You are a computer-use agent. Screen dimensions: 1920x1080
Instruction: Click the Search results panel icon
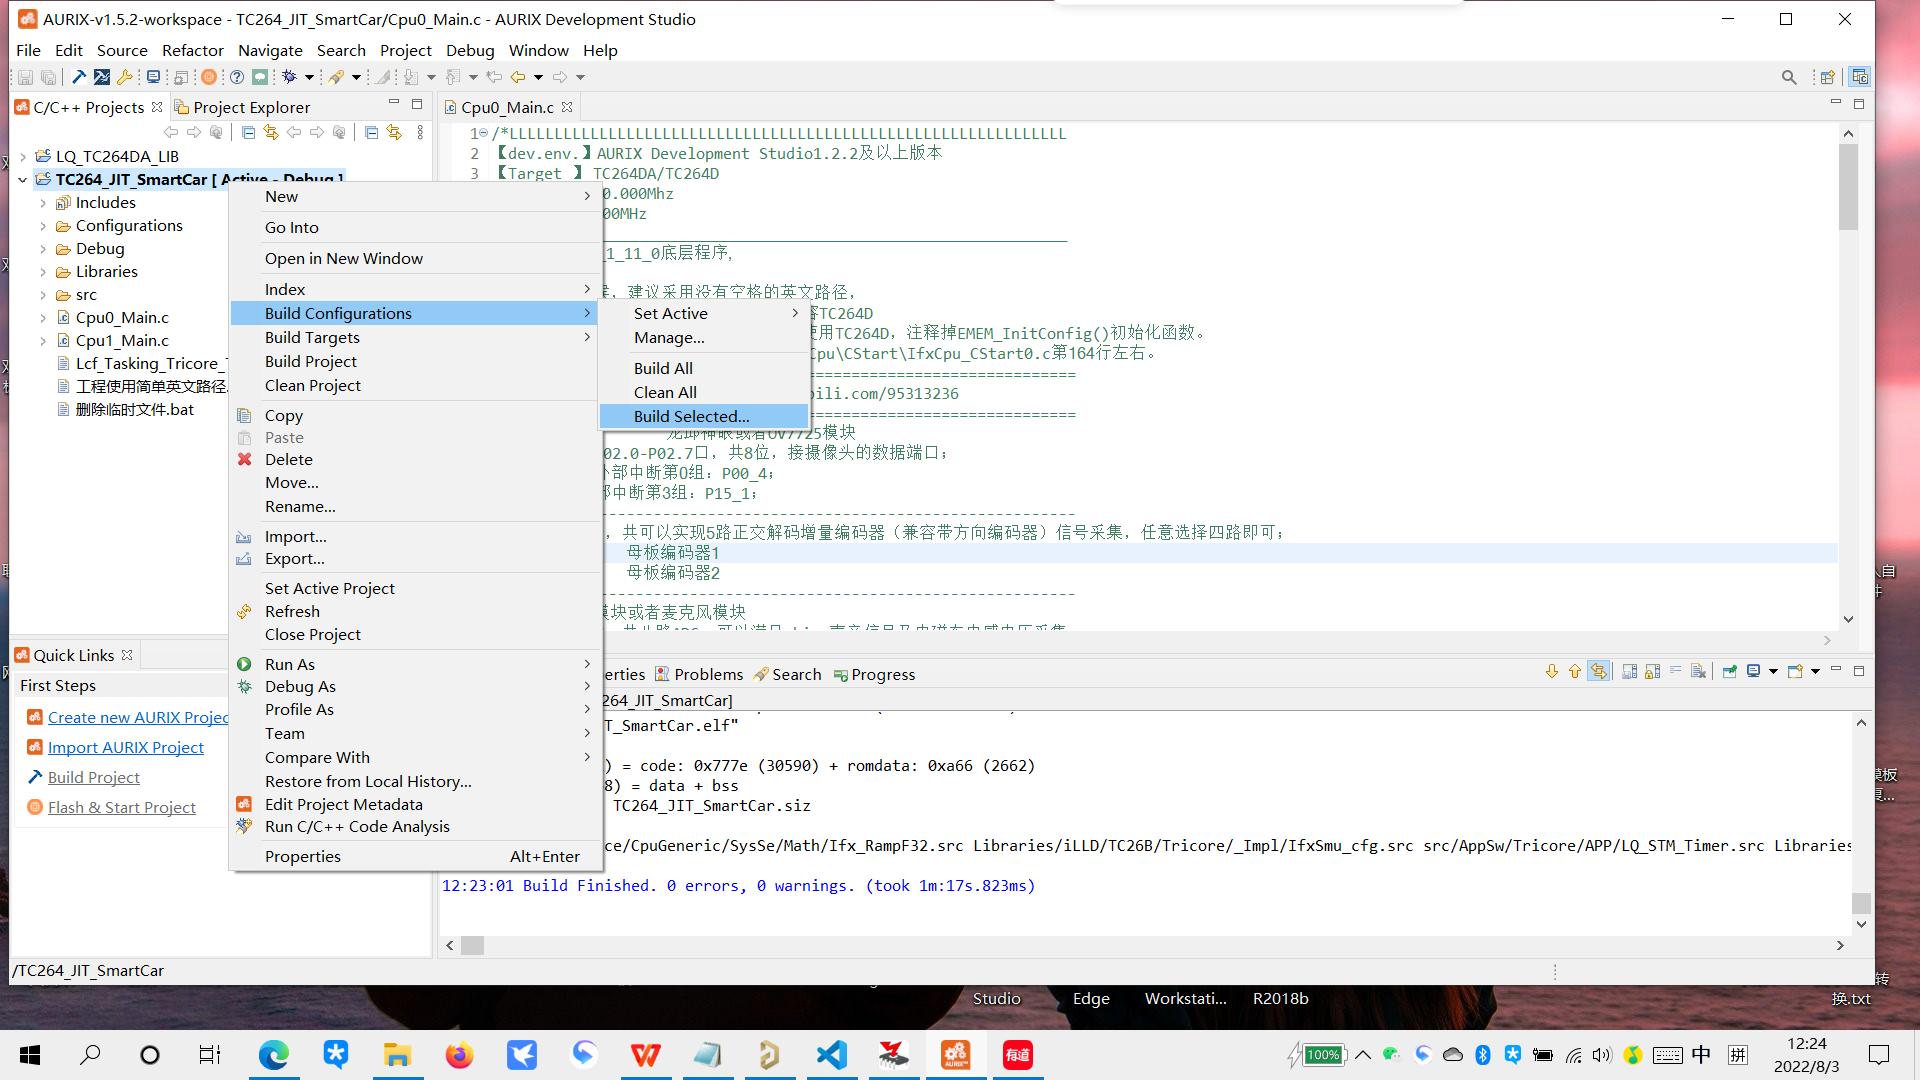pos(761,674)
